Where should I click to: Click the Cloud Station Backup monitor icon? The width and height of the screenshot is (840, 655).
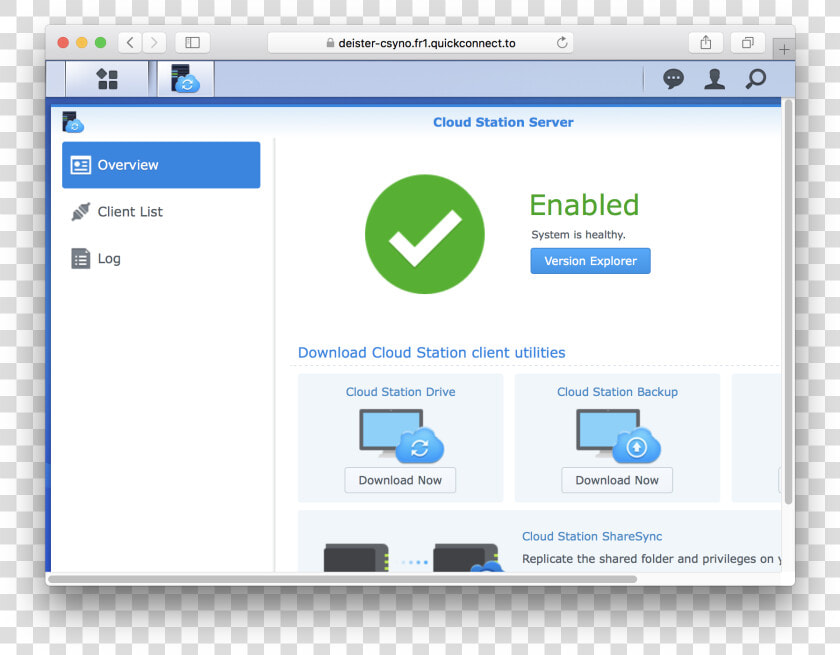(618, 435)
